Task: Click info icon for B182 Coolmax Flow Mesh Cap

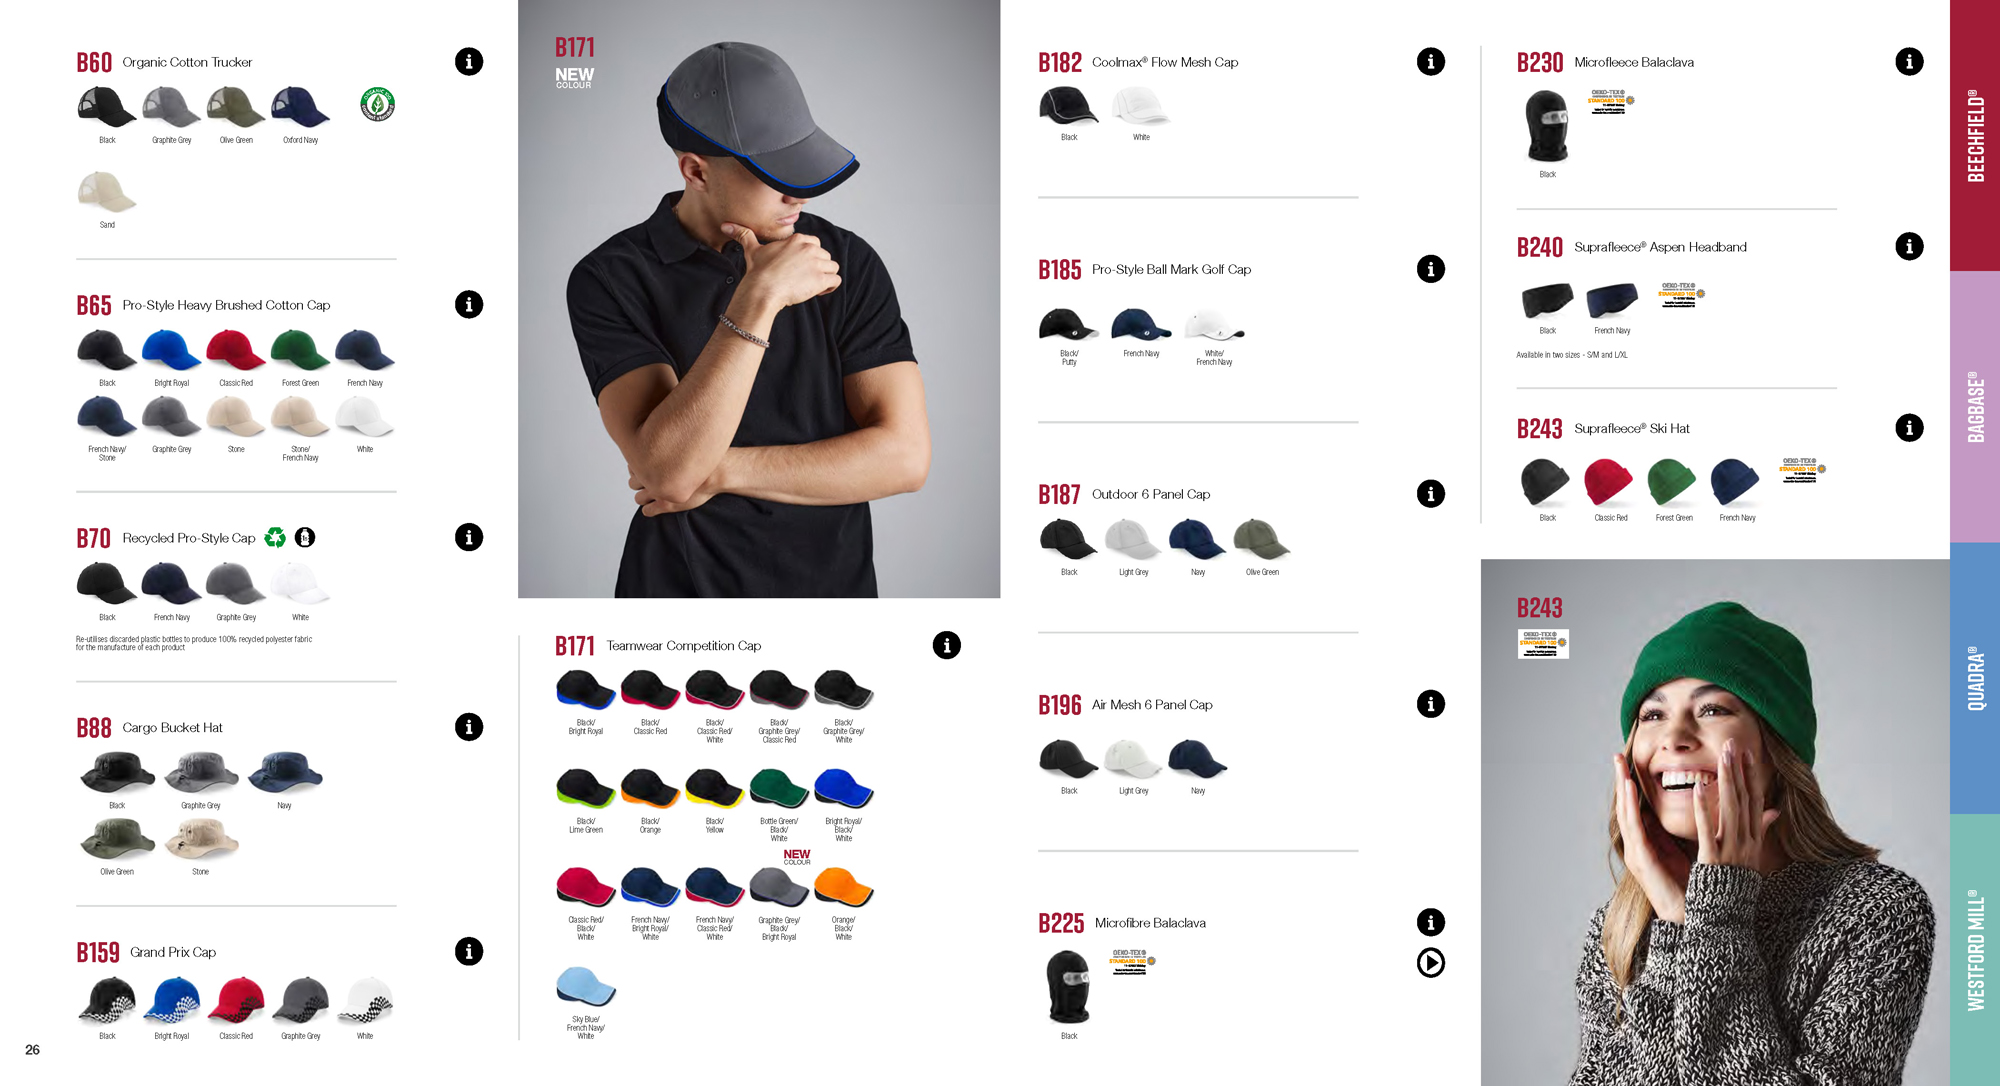Action: [x=1430, y=62]
